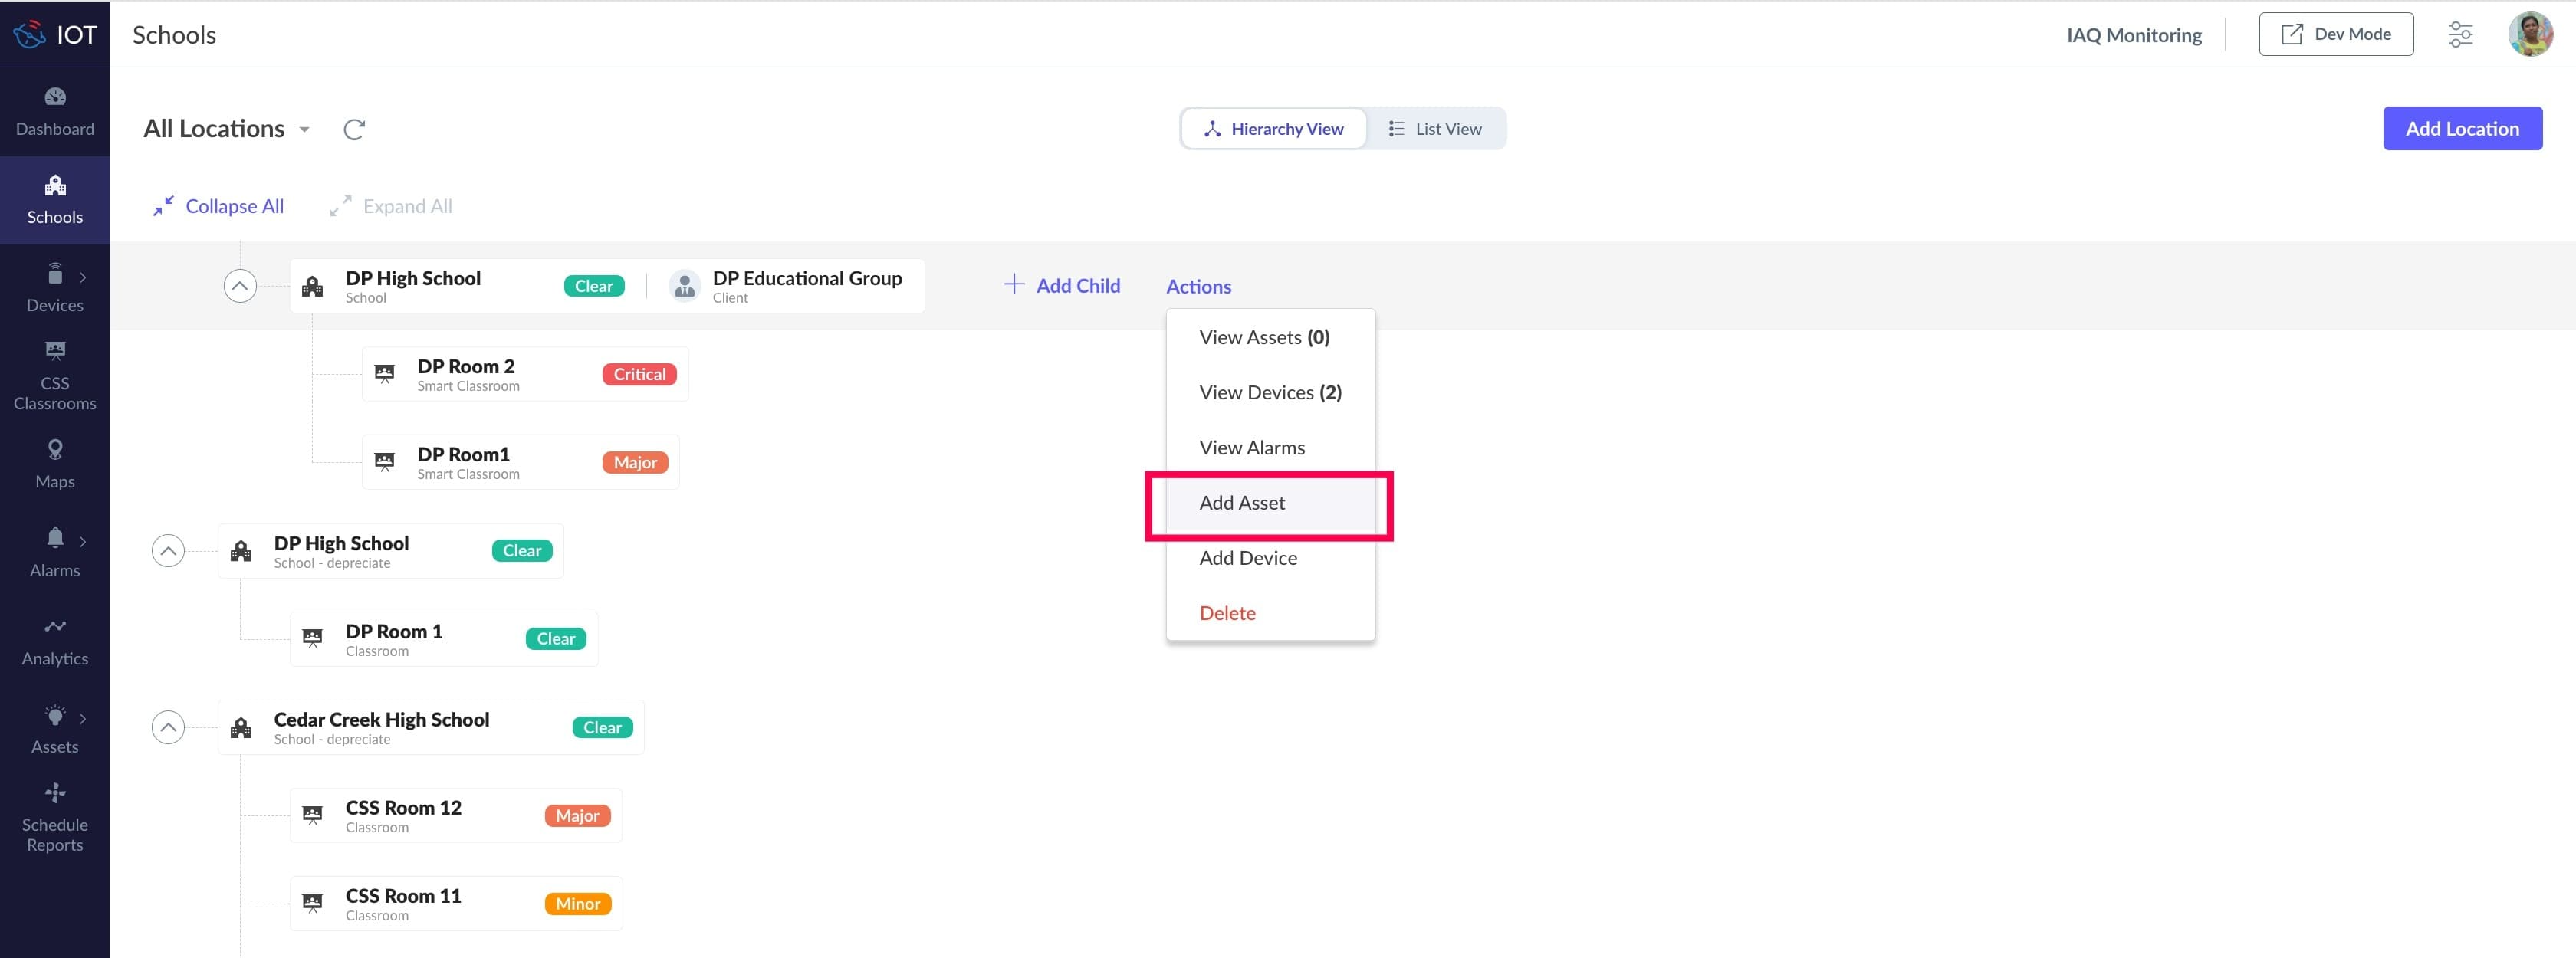Open Schedule Reports in sidebar
The width and height of the screenshot is (2576, 958).
coord(55,817)
